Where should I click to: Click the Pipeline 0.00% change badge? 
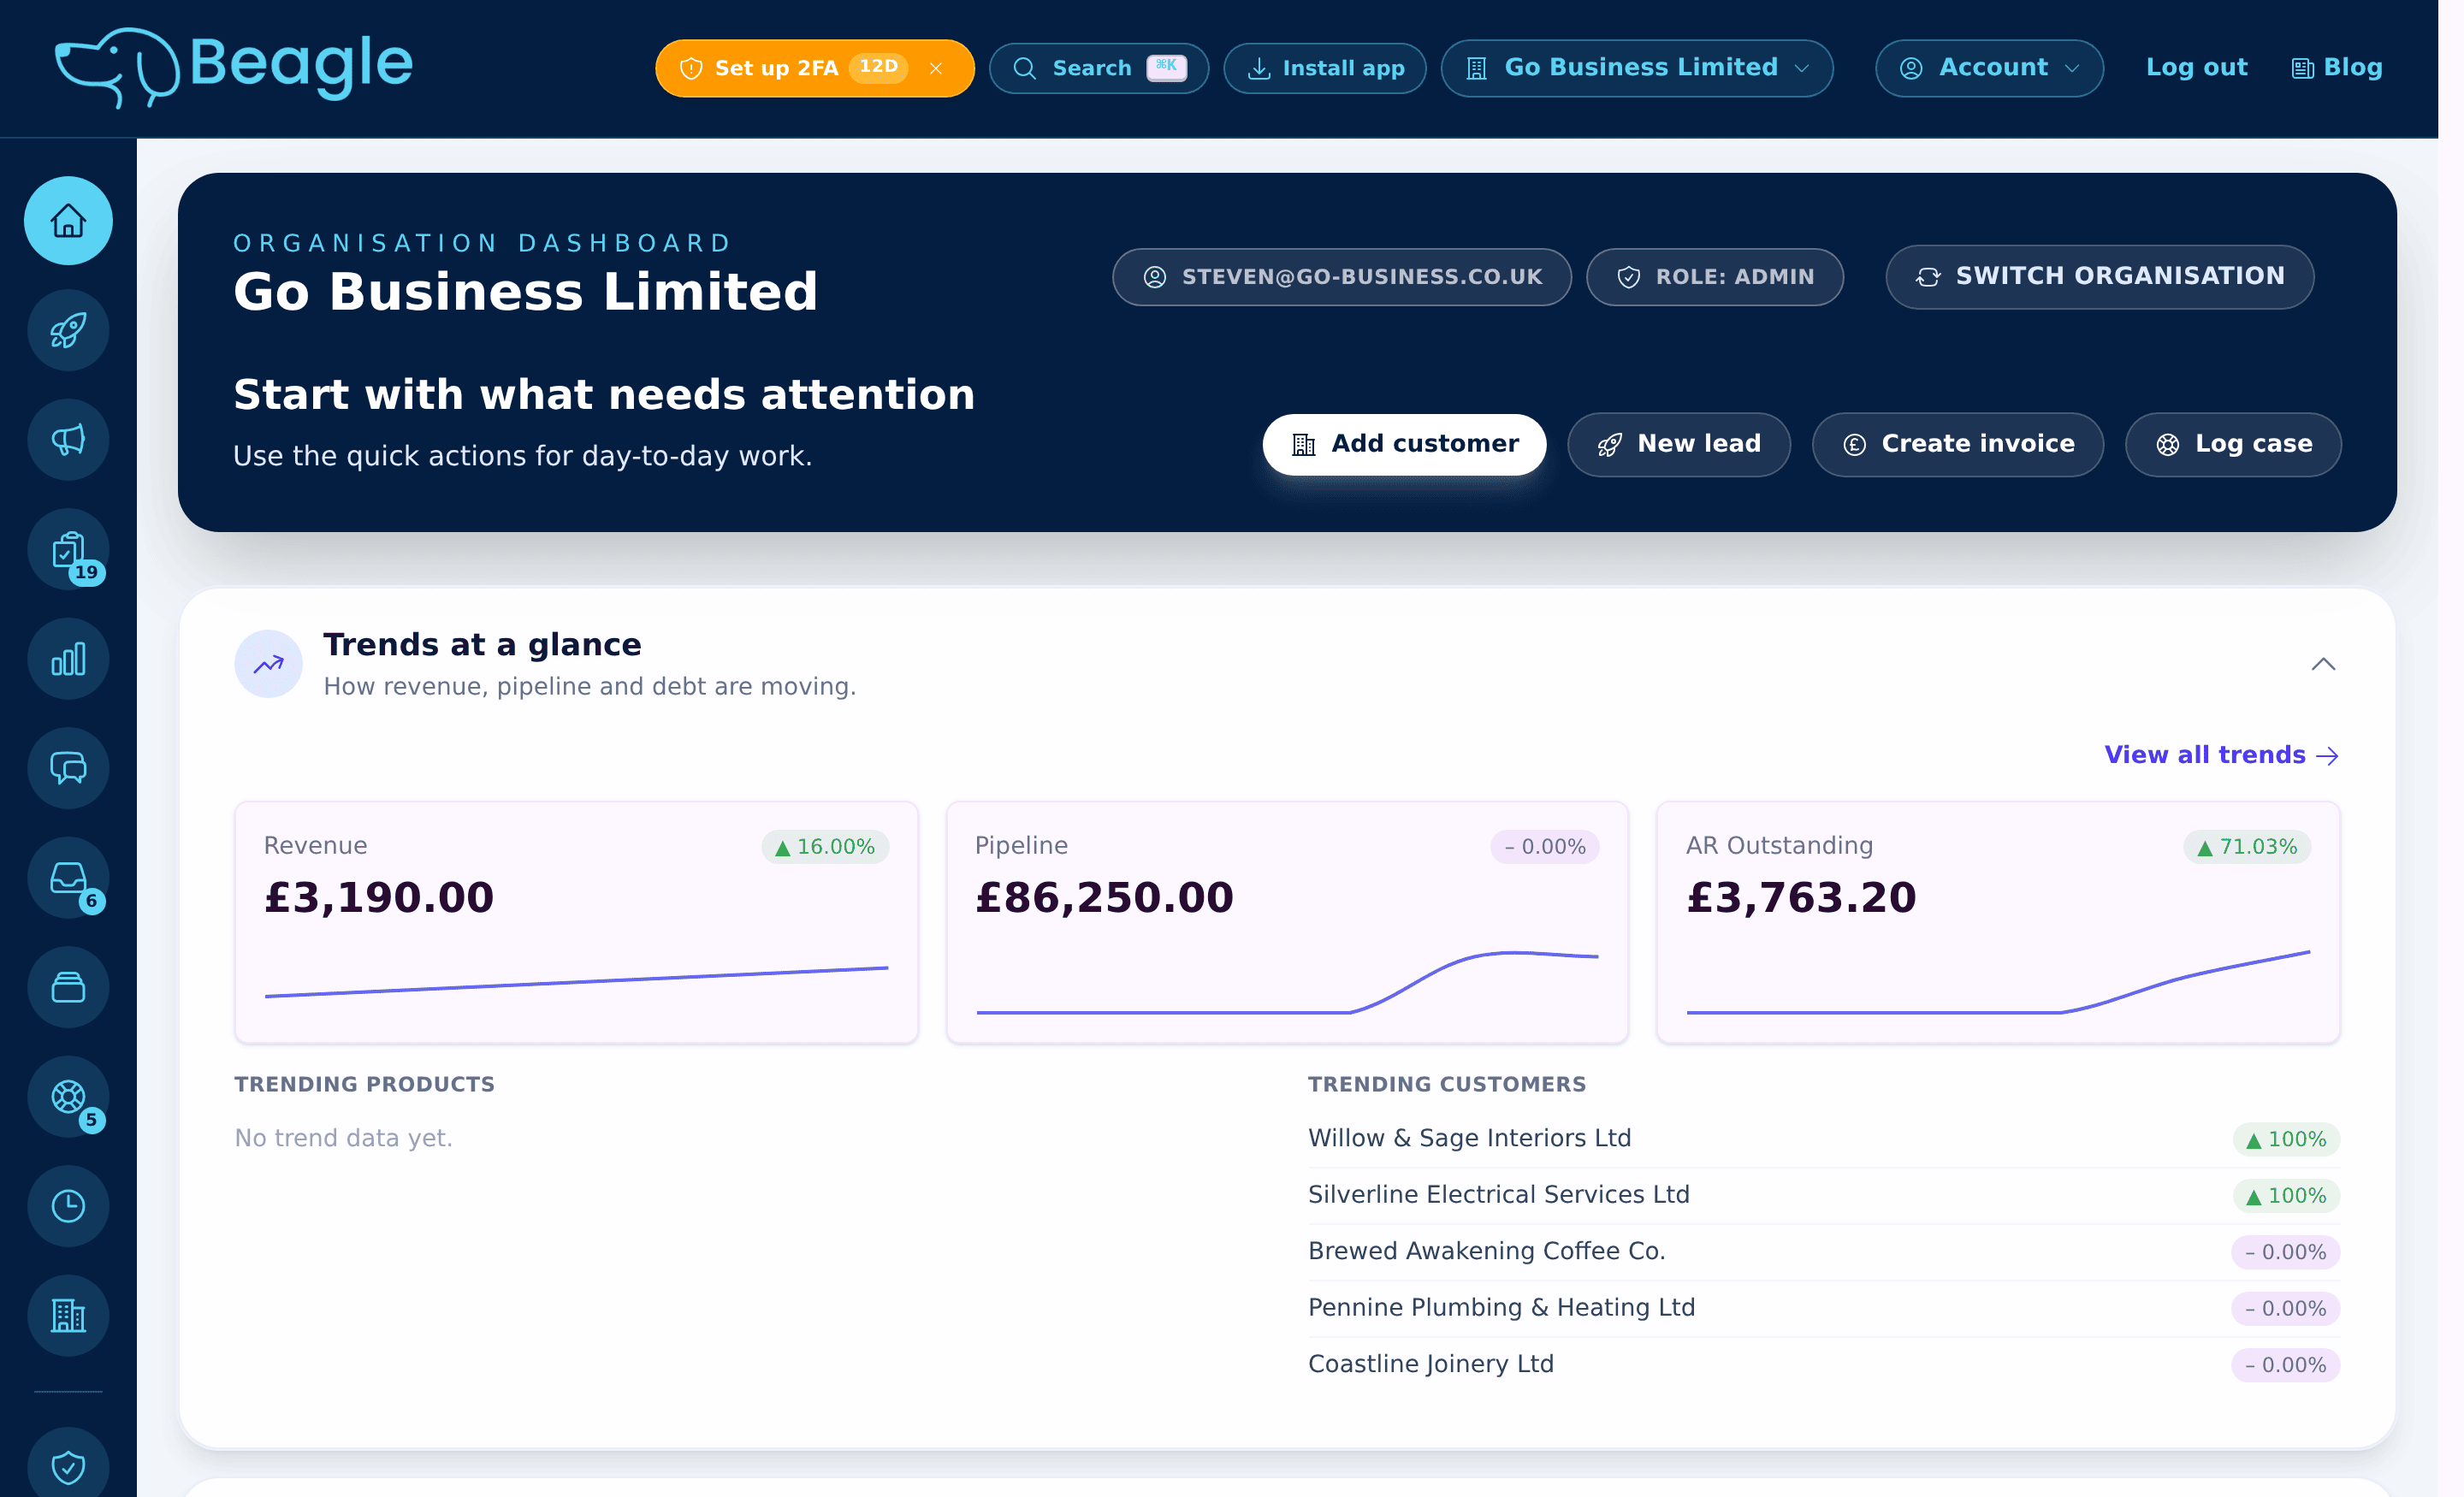click(x=1545, y=847)
